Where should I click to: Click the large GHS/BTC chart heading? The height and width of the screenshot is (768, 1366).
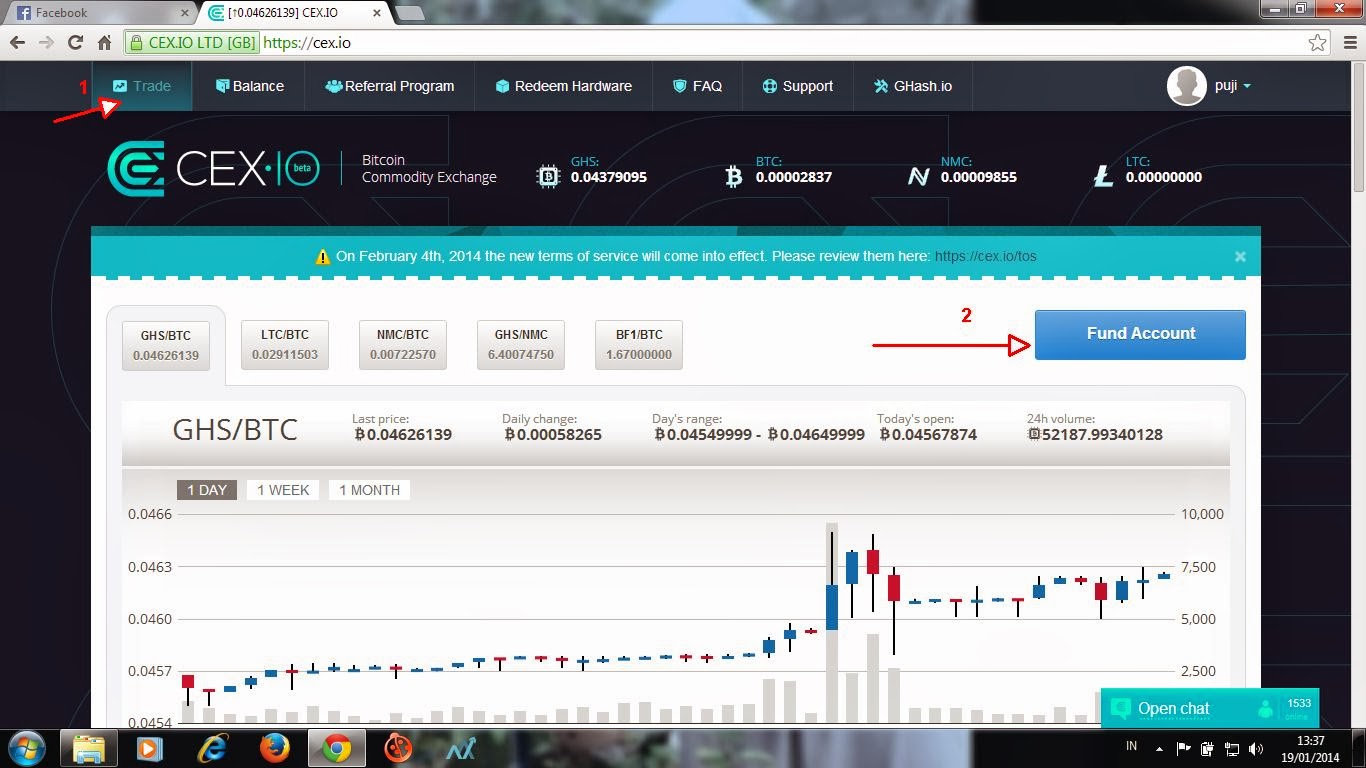click(235, 430)
